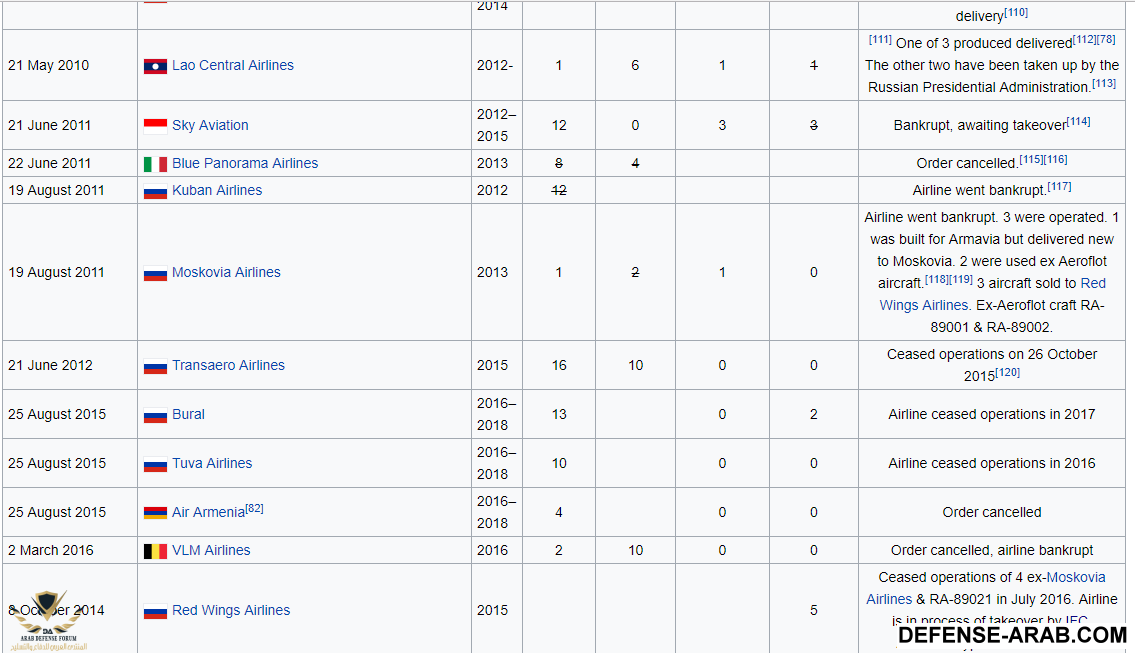Viewport: 1135px width, 653px height.
Task: Click the Indonesian flag beside Sky Aviation
Action: pyautogui.click(x=155, y=126)
